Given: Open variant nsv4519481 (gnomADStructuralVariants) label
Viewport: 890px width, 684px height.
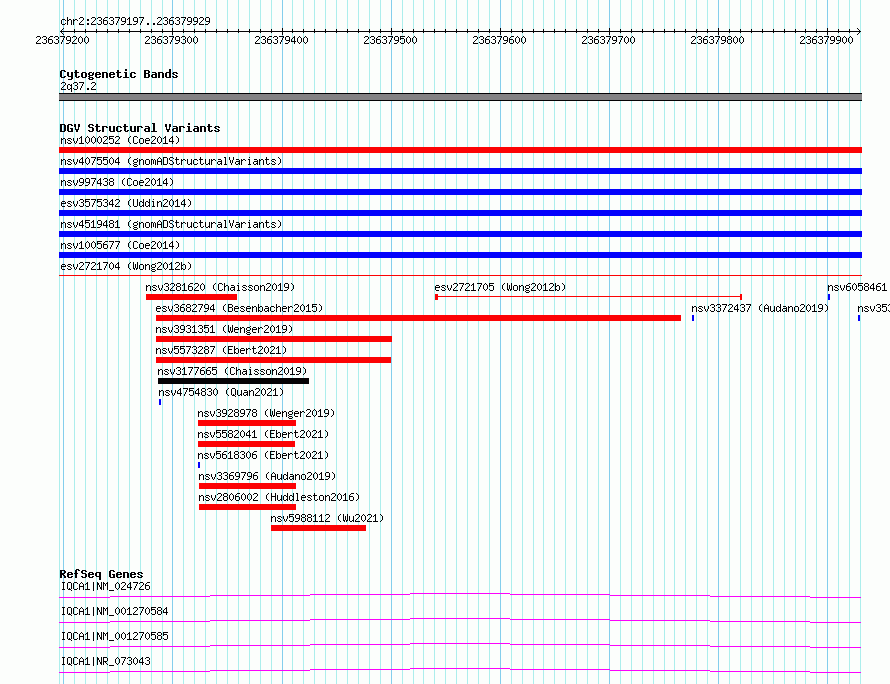Looking at the screenshot, I should pos(171,224).
